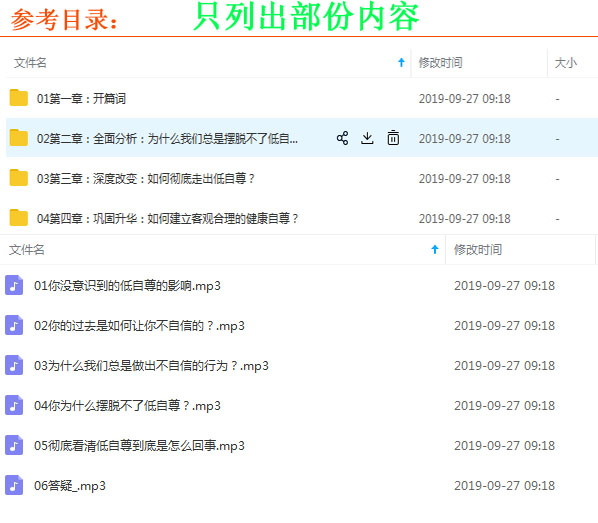Toggle sort arrow in lower 文件名 header
Viewport: 598px width, 523px height.
point(435,249)
